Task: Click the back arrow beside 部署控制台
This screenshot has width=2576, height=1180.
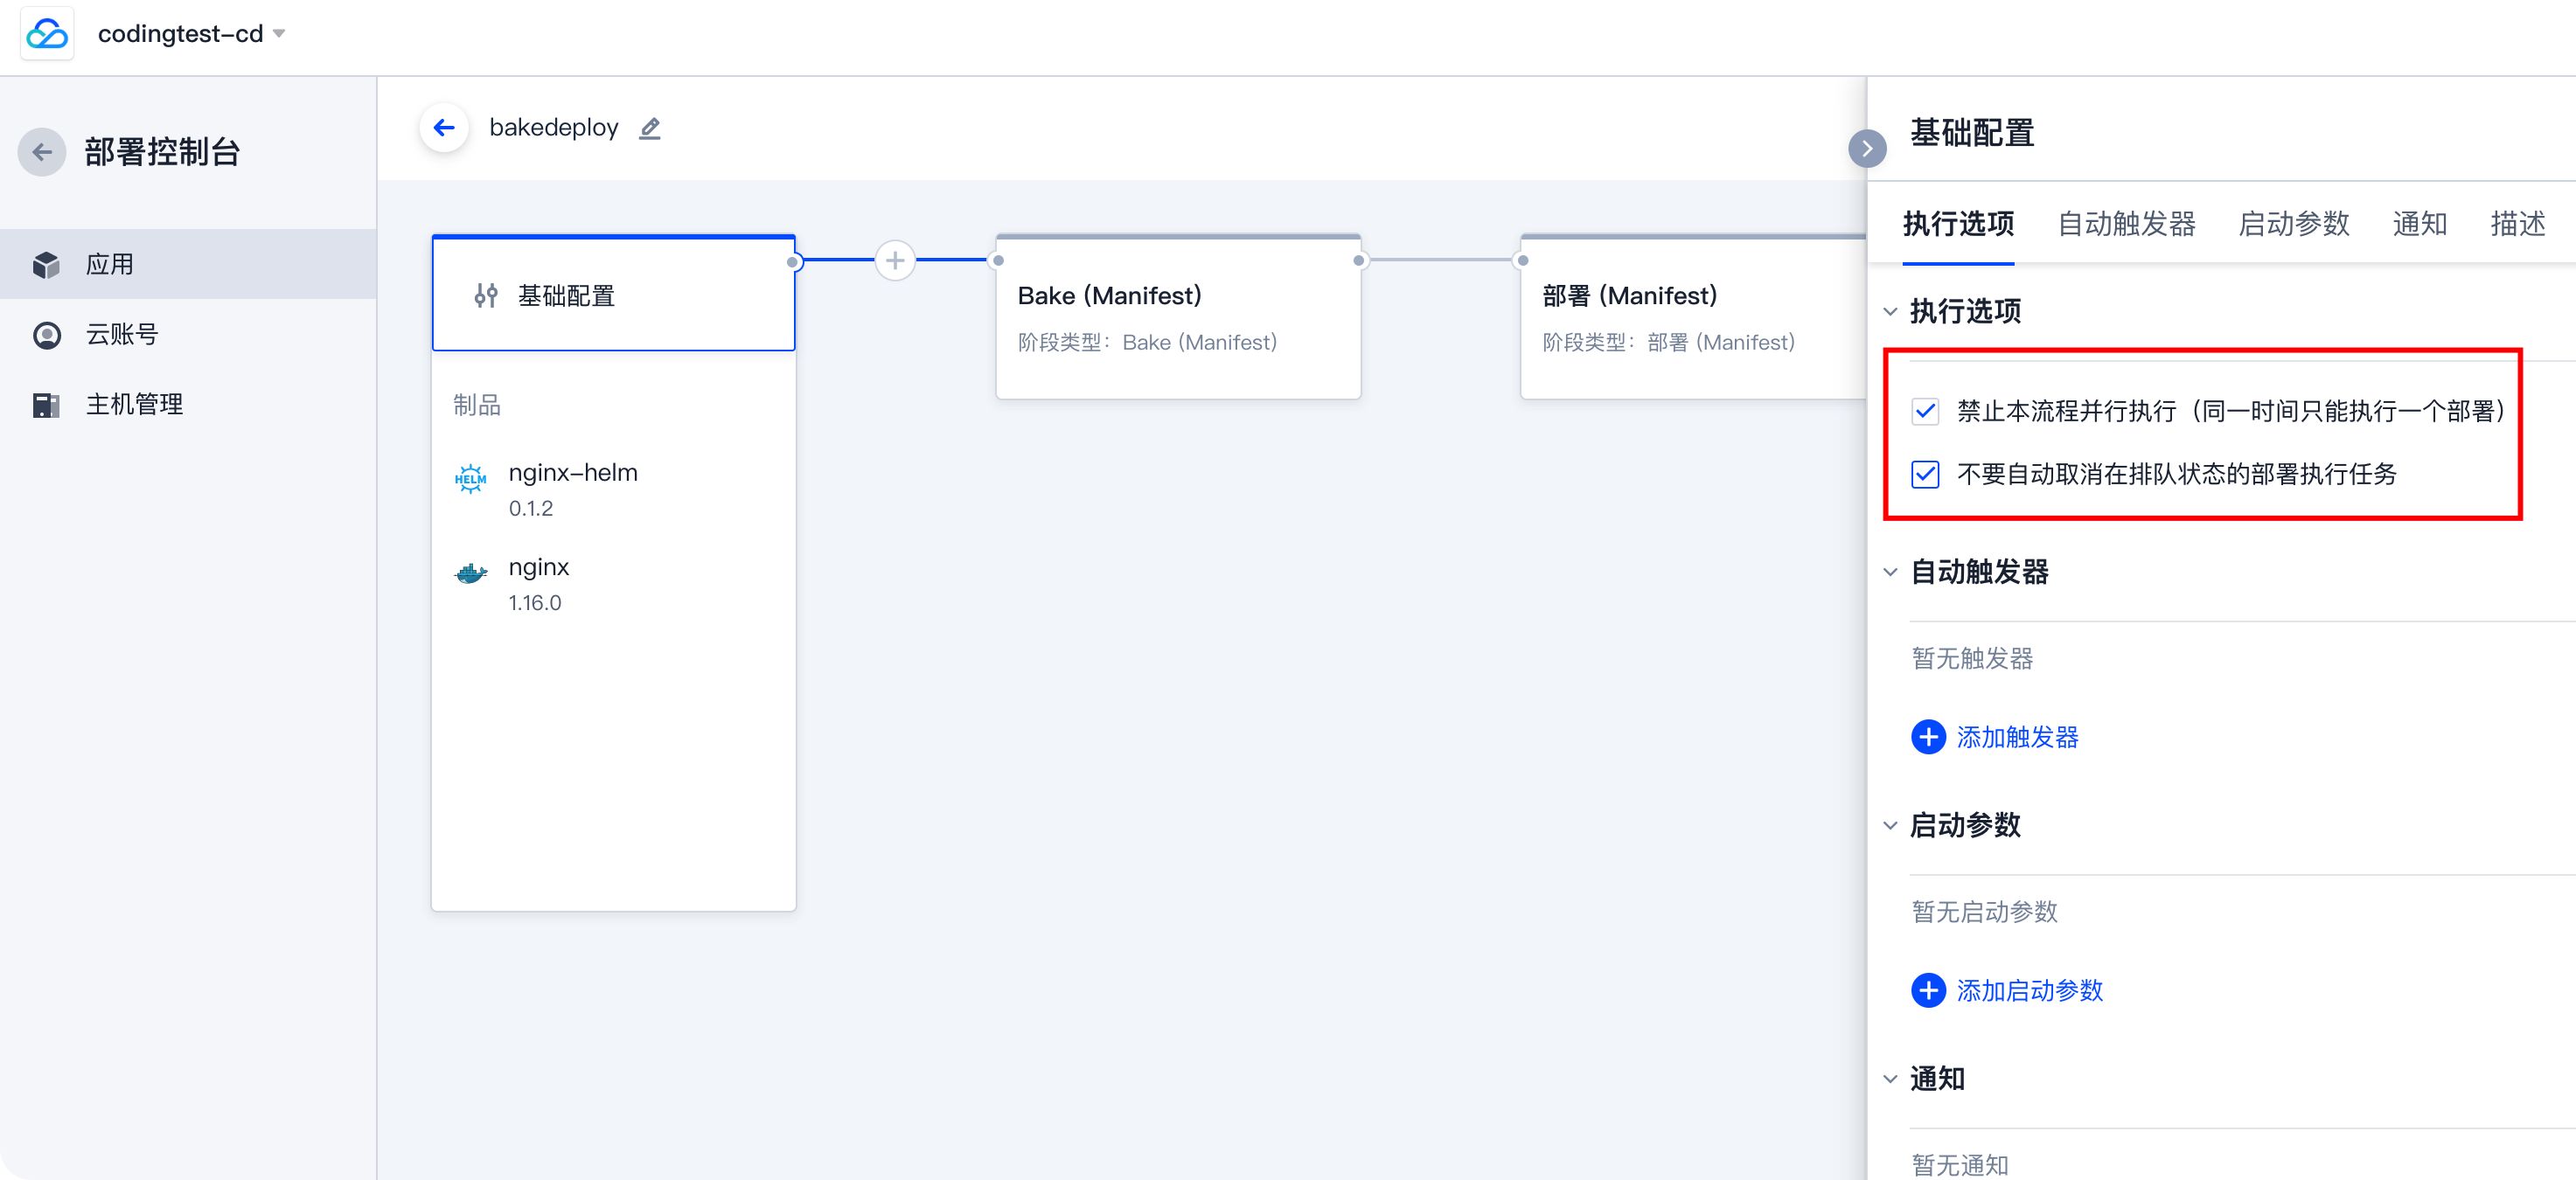Action: click(42, 152)
